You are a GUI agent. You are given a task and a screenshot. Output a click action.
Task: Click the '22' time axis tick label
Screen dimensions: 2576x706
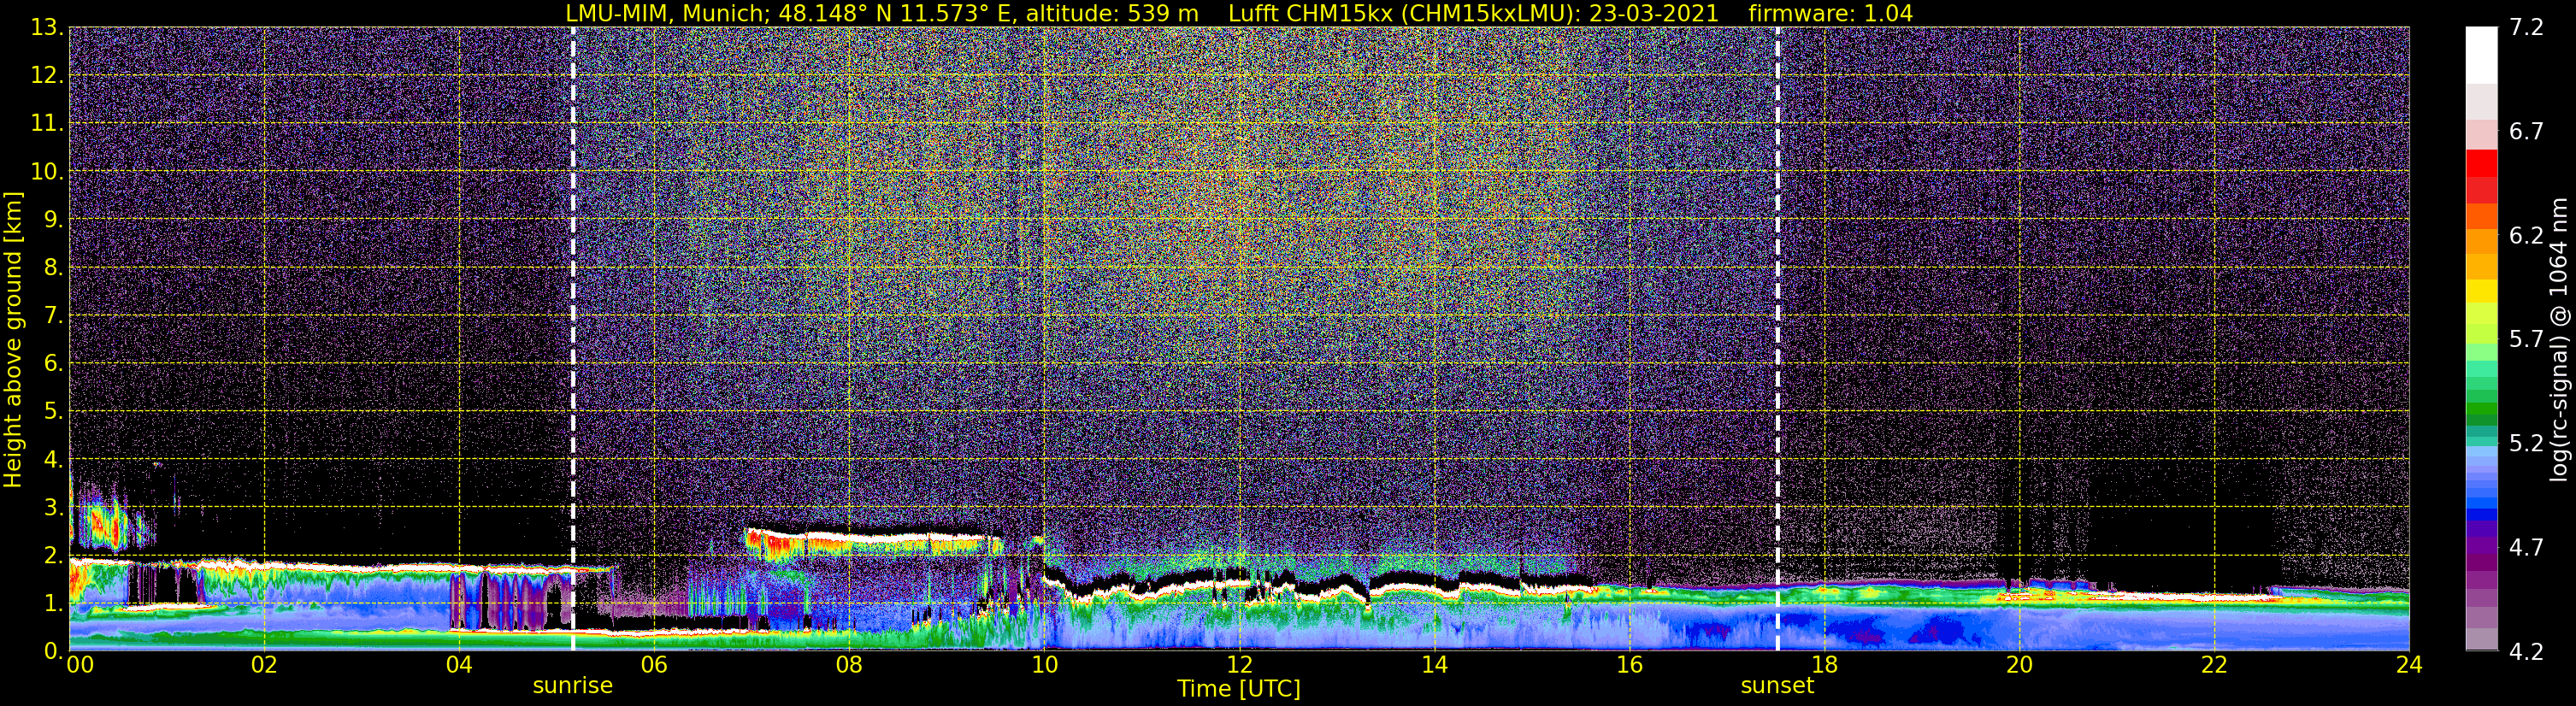pyautogui.click(x=2214, y=665)
